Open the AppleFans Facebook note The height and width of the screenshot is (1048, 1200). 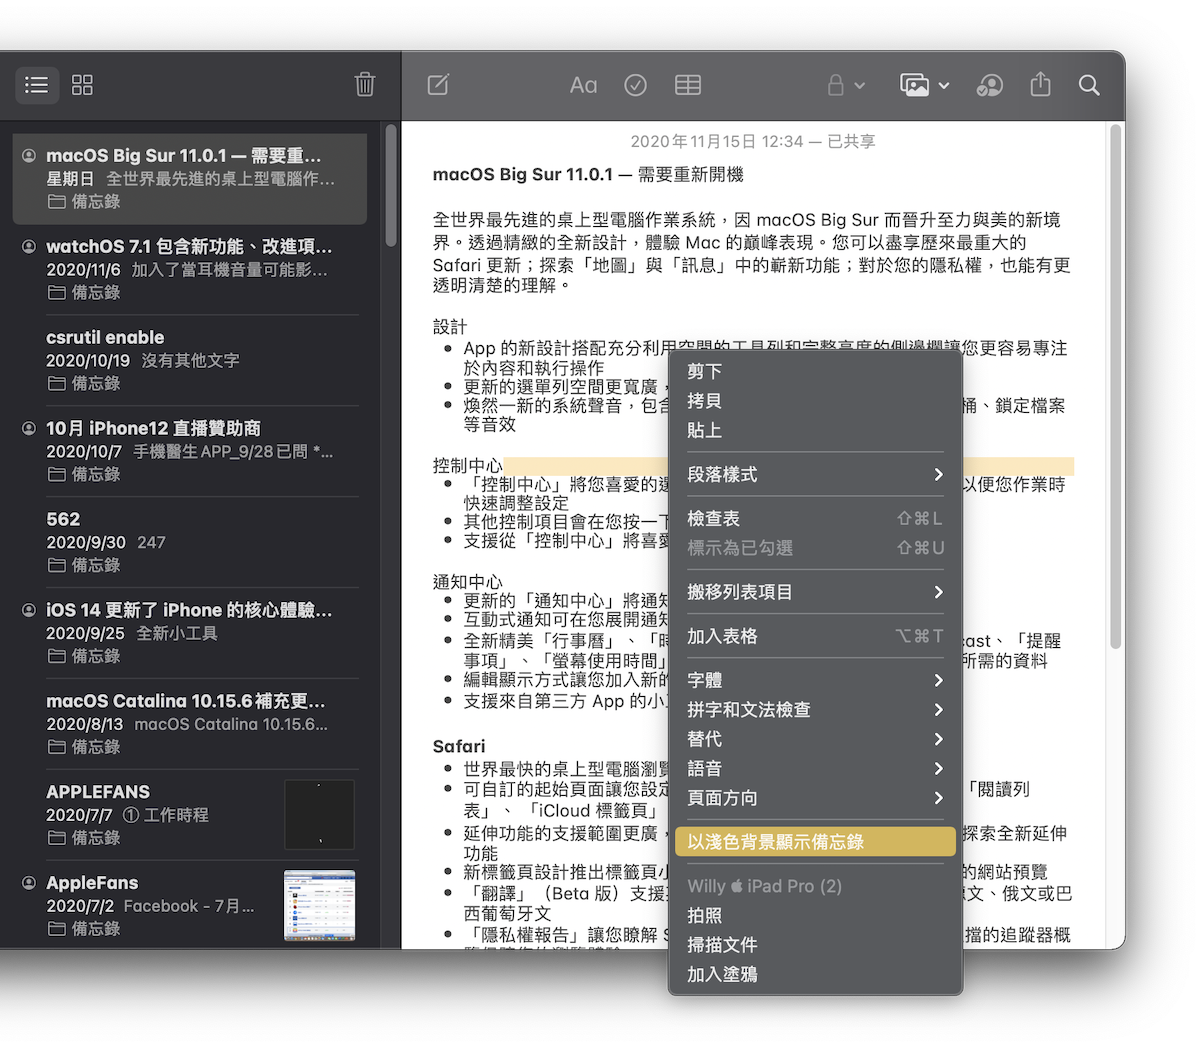pos(189,905)
